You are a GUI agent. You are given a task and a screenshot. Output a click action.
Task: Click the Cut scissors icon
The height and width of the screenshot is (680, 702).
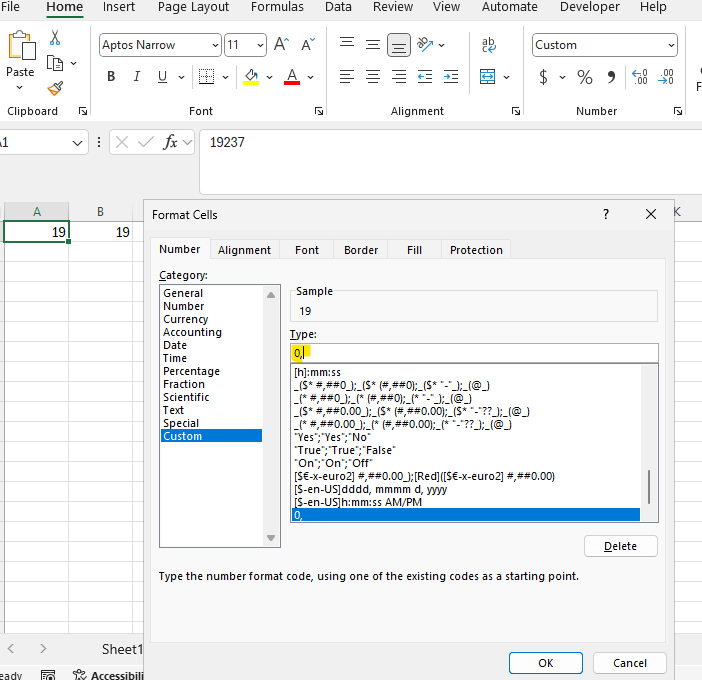pos(55,38)
